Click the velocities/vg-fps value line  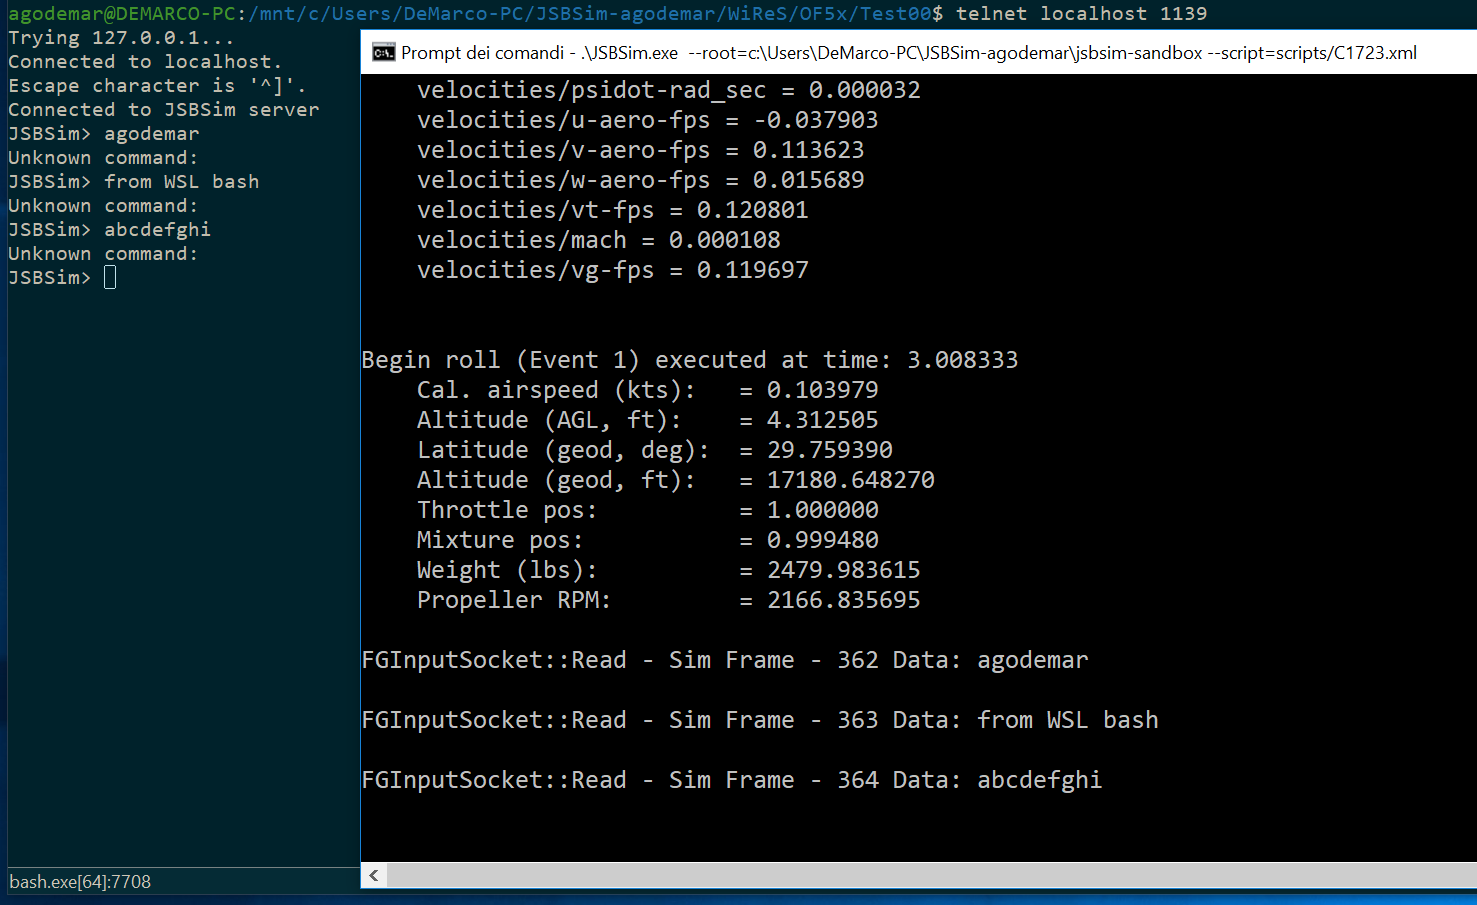click(612, 270)
